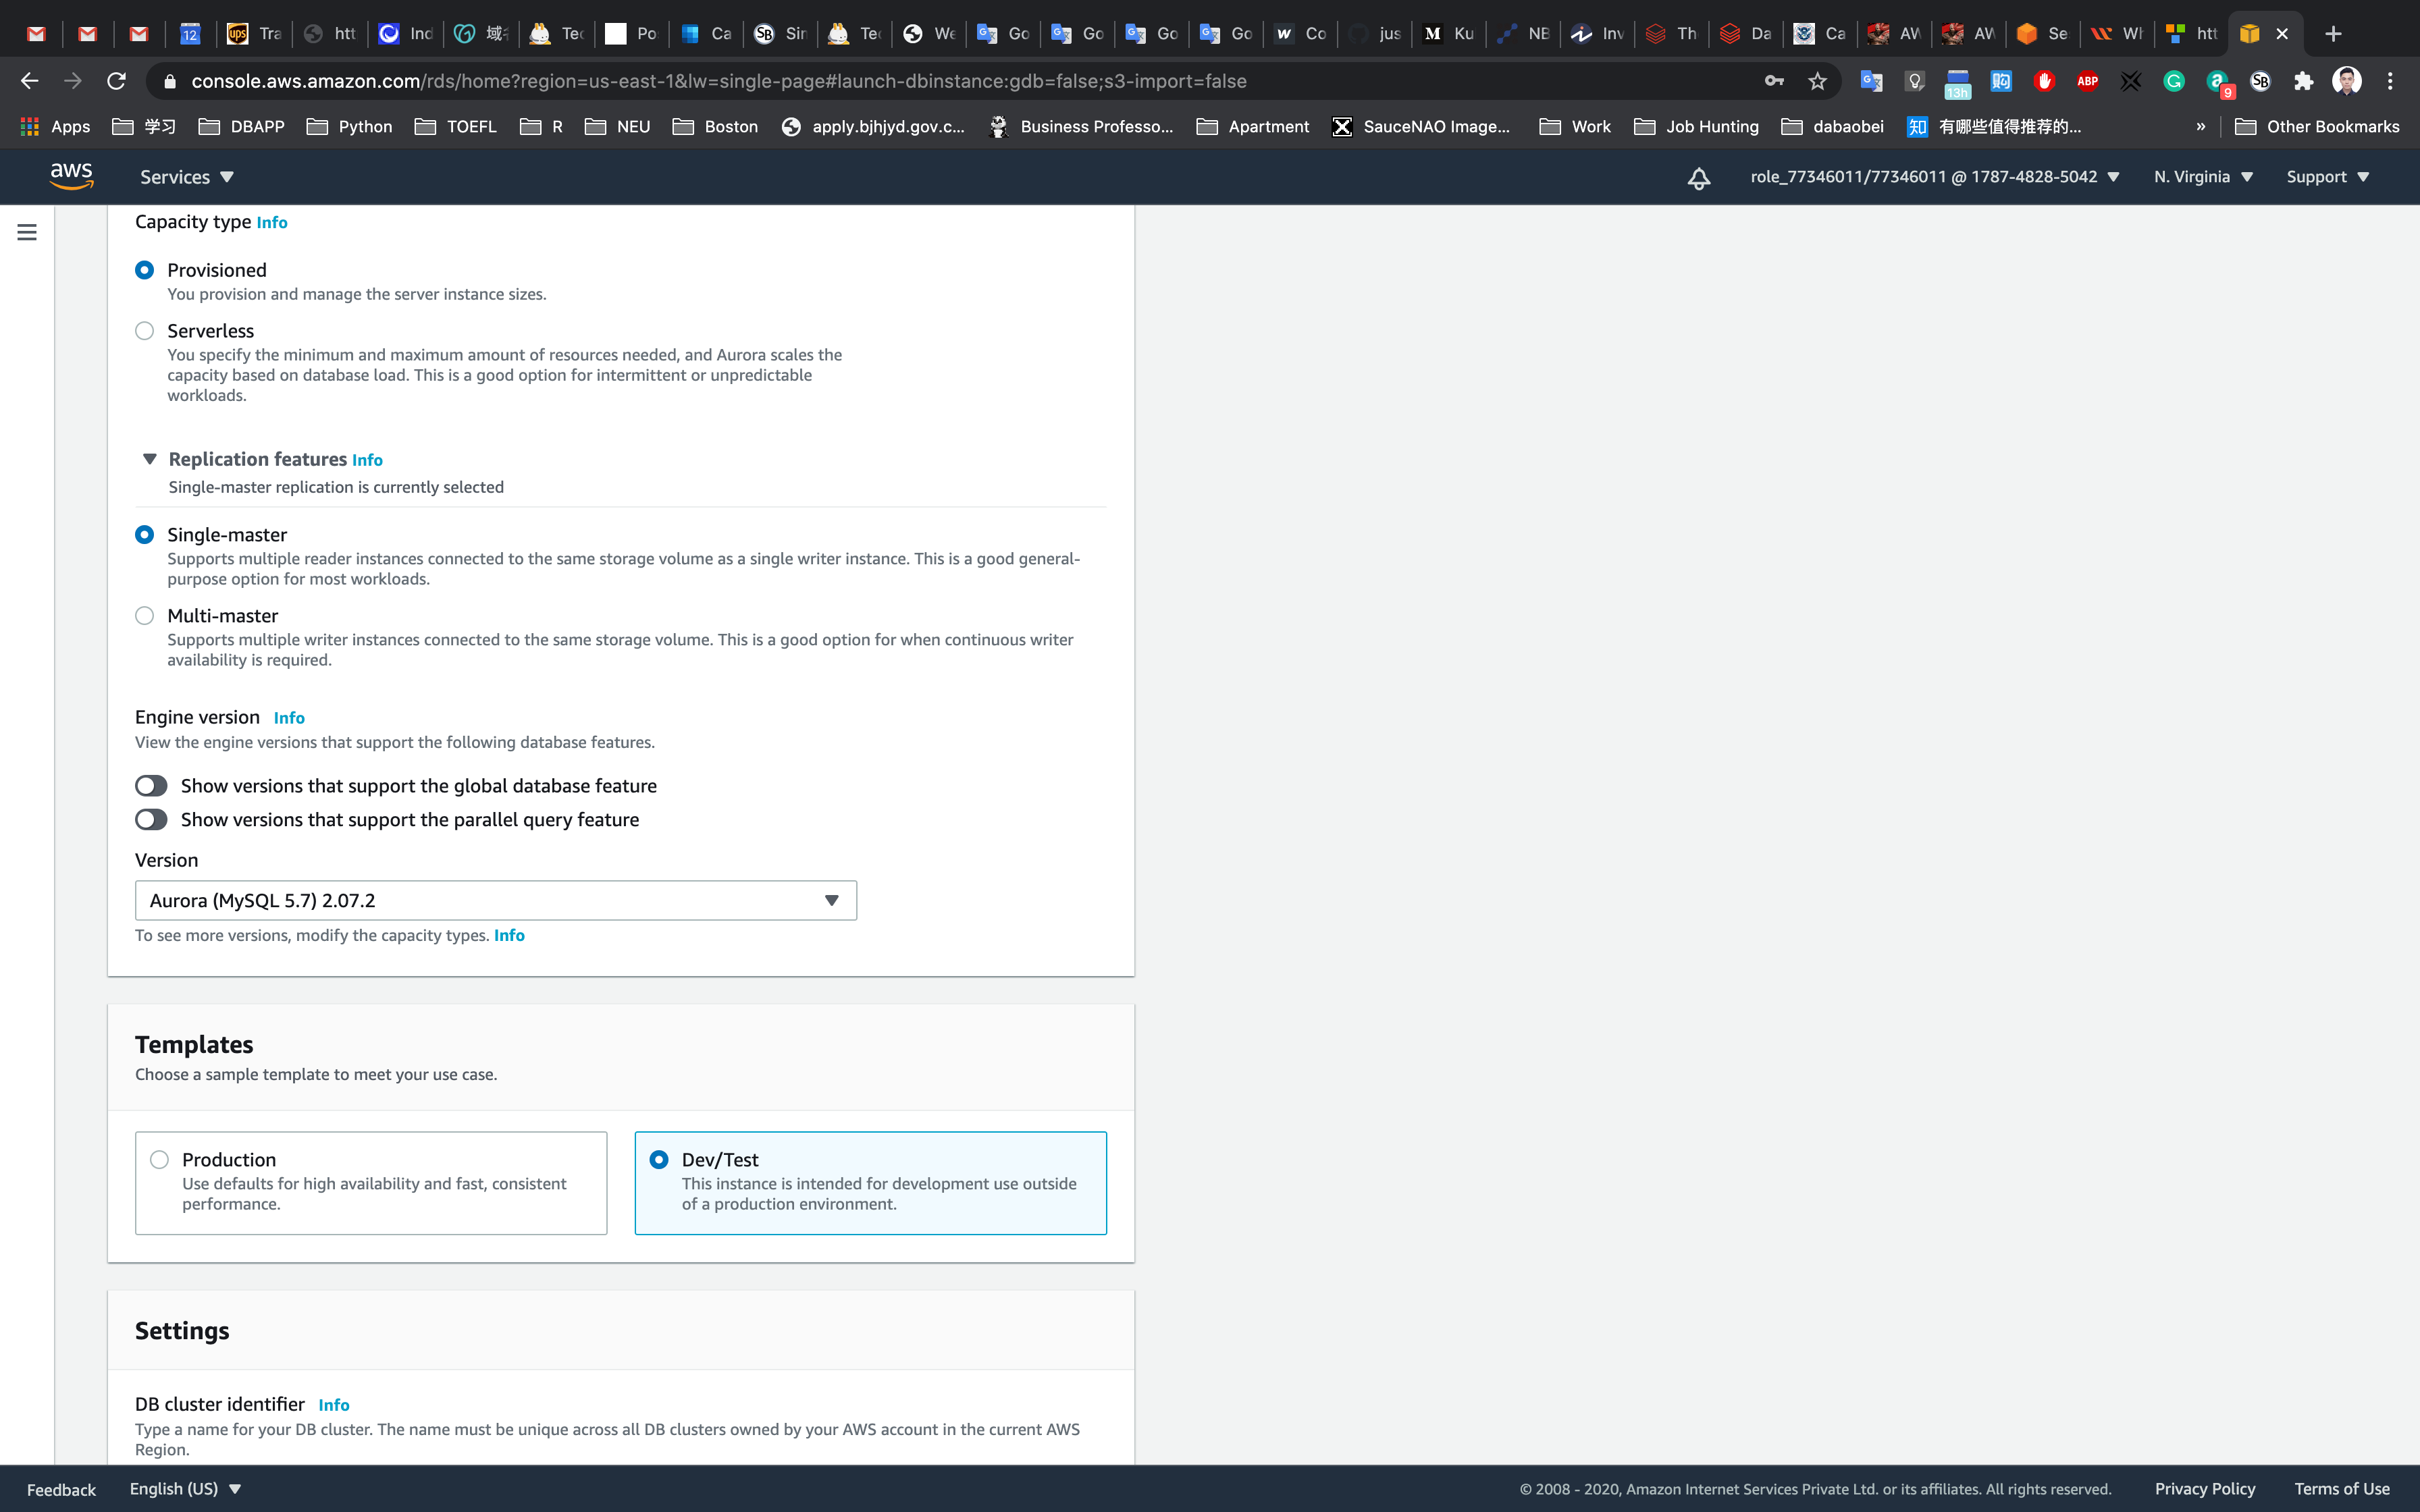Screen dimensions: 2420x1512
Task: Open the AWS home logo
Action: [x=72, y=176]
